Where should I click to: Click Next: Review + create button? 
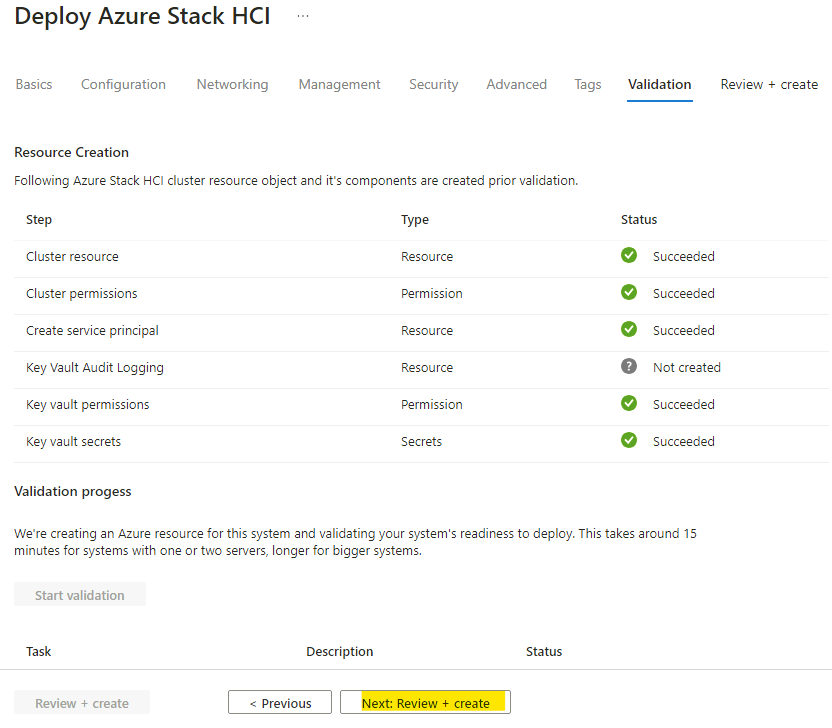(425, 703)
